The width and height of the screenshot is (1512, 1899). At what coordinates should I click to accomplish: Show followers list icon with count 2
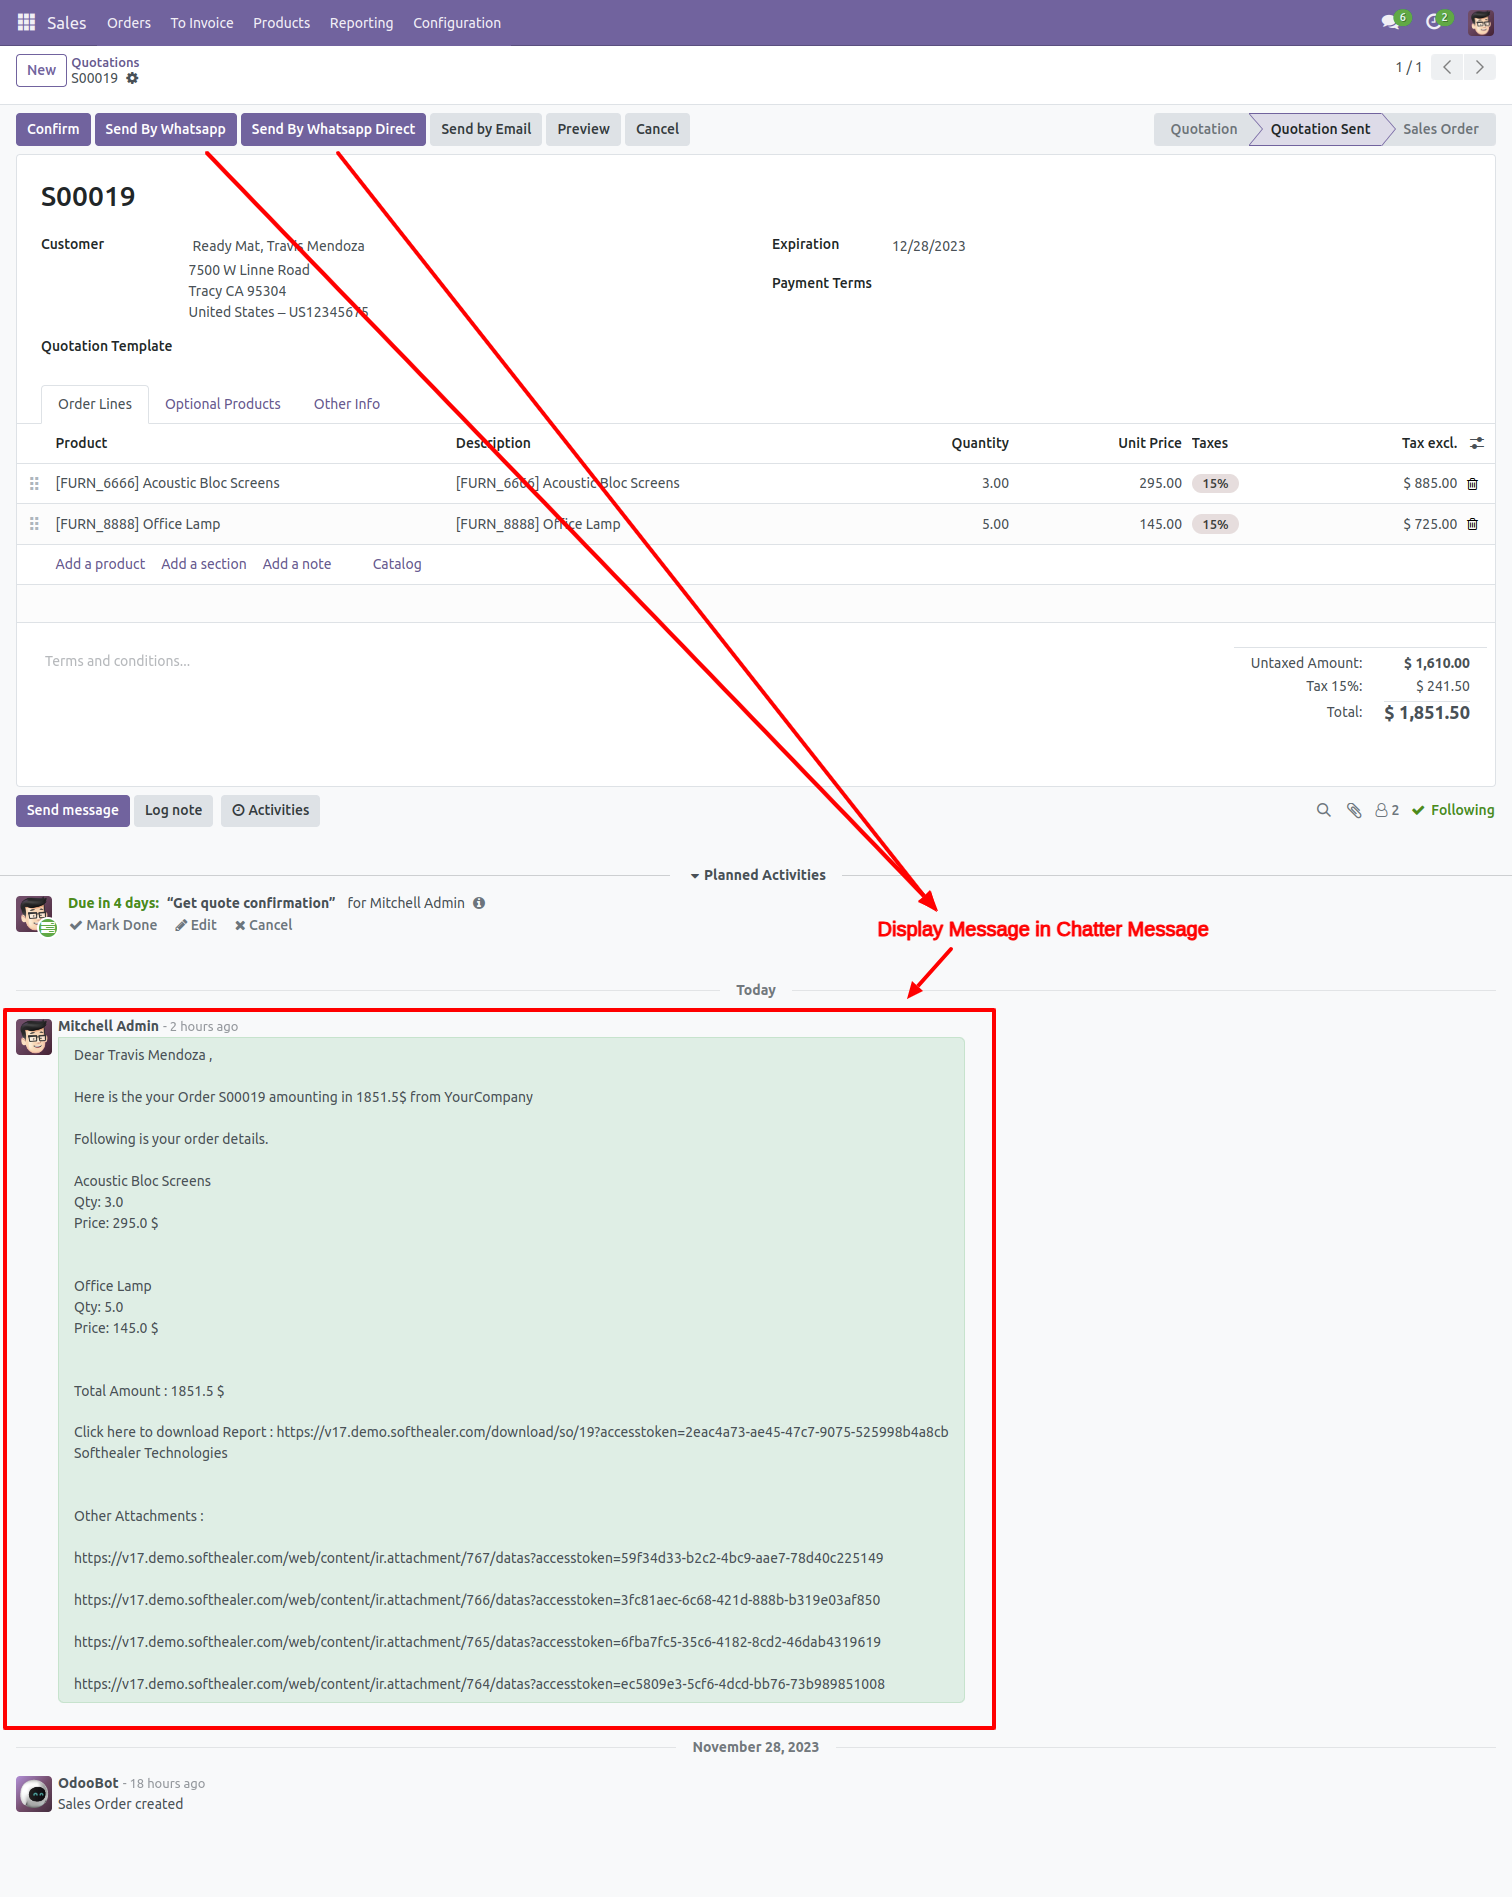(1387, 811)
